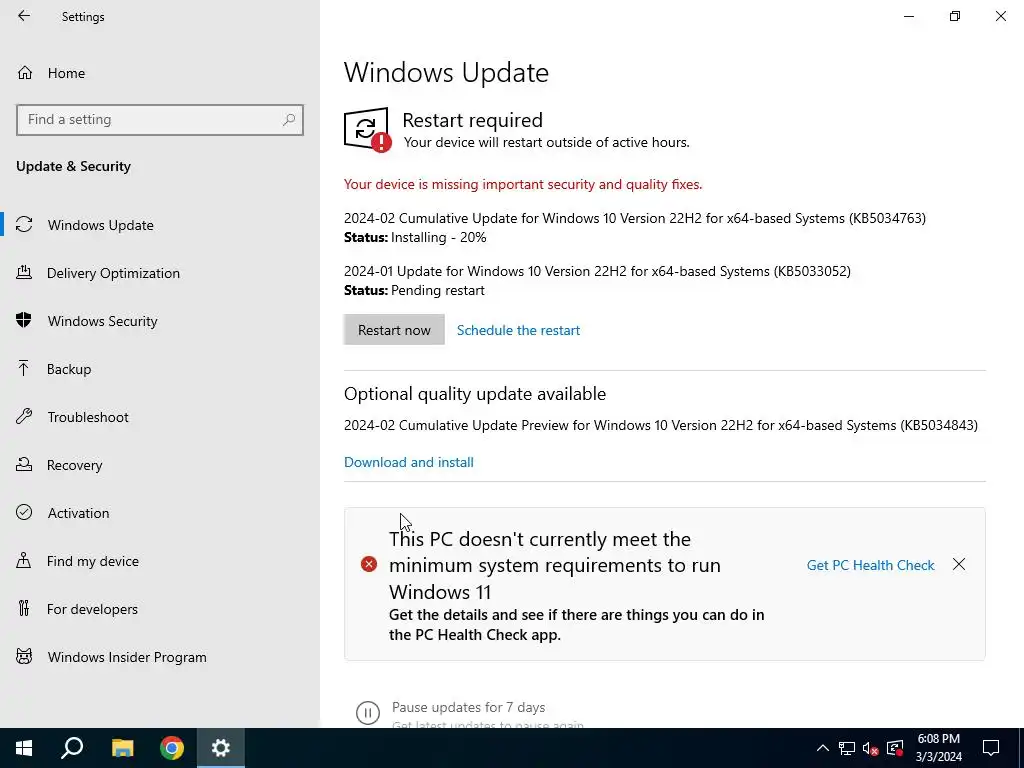Click the Backup up-arrow icon
Image resolution: width=1024 pixels, height=768 pixels.
[24, 368]
